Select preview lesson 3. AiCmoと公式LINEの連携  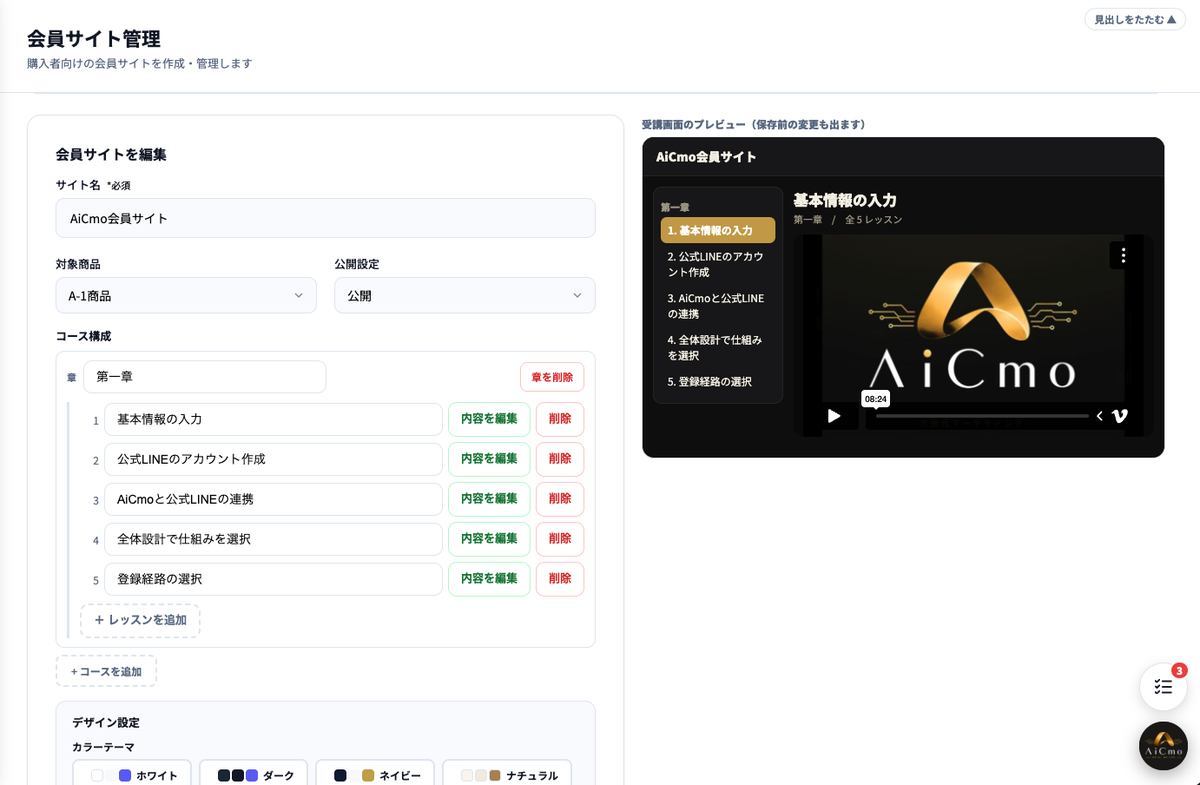coord(718,306)
